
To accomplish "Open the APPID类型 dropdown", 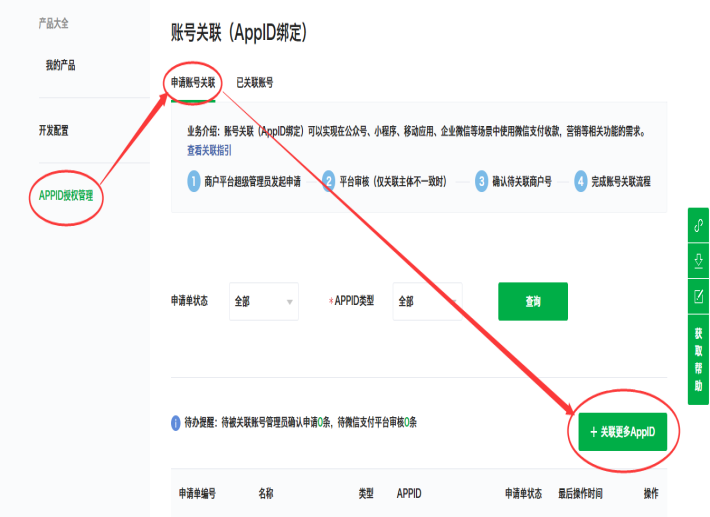I will coord(427,301).
